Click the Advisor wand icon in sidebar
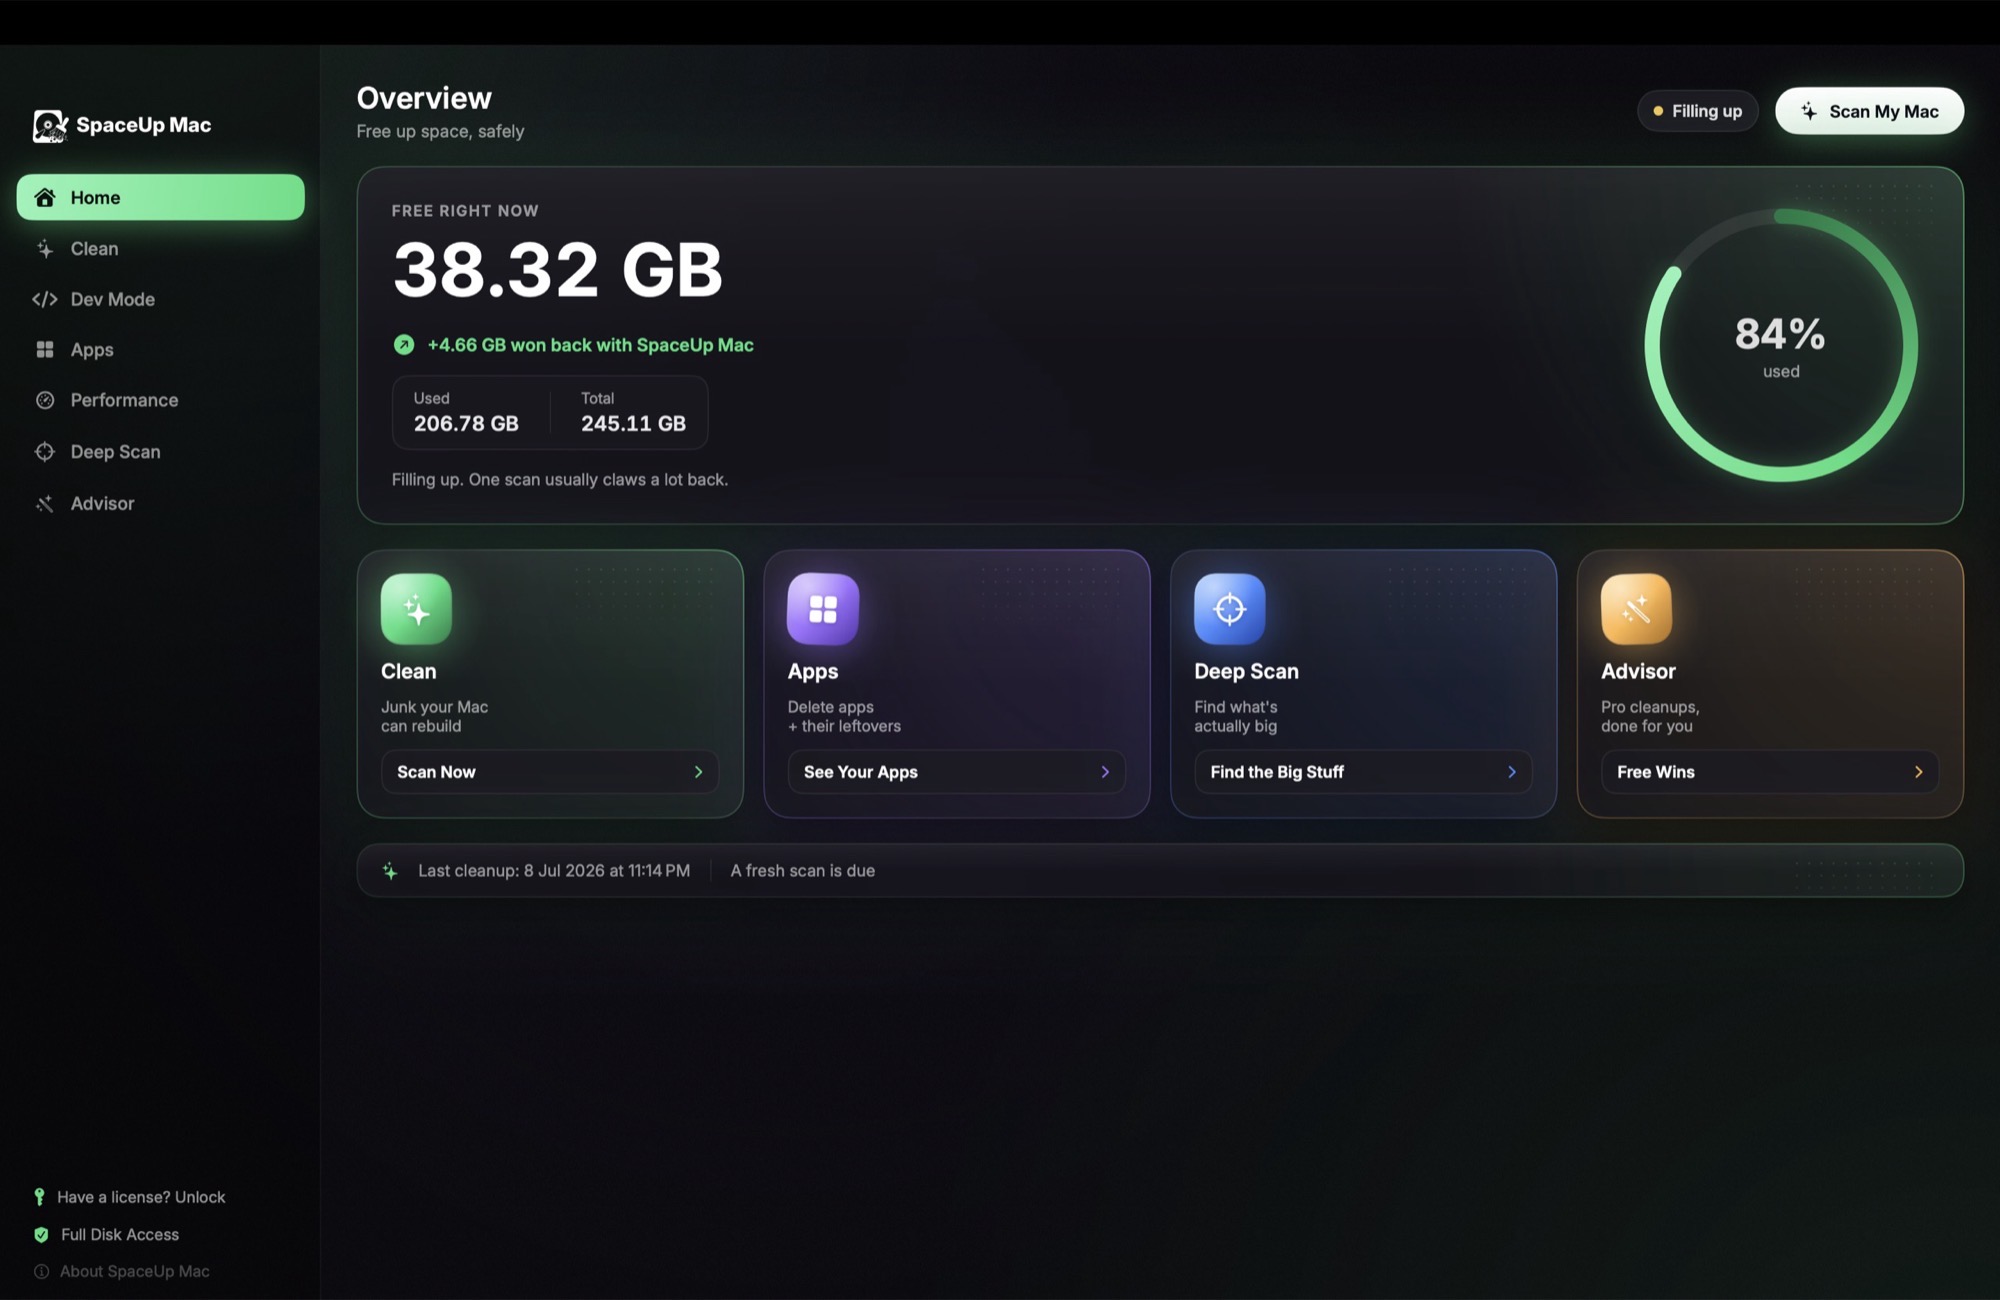 pyautogui.click(x=45, y=504)
